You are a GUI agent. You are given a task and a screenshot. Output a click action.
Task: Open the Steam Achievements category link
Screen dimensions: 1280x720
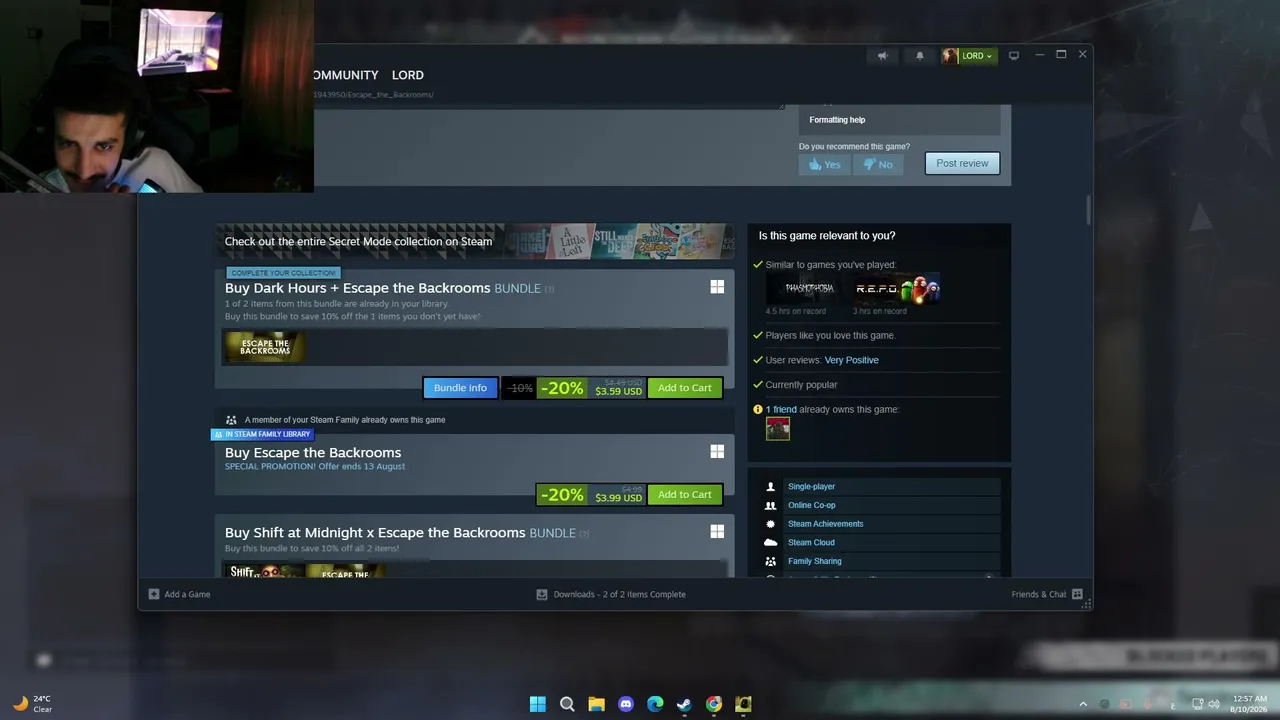pyautogui.click(x=825, y=524)
